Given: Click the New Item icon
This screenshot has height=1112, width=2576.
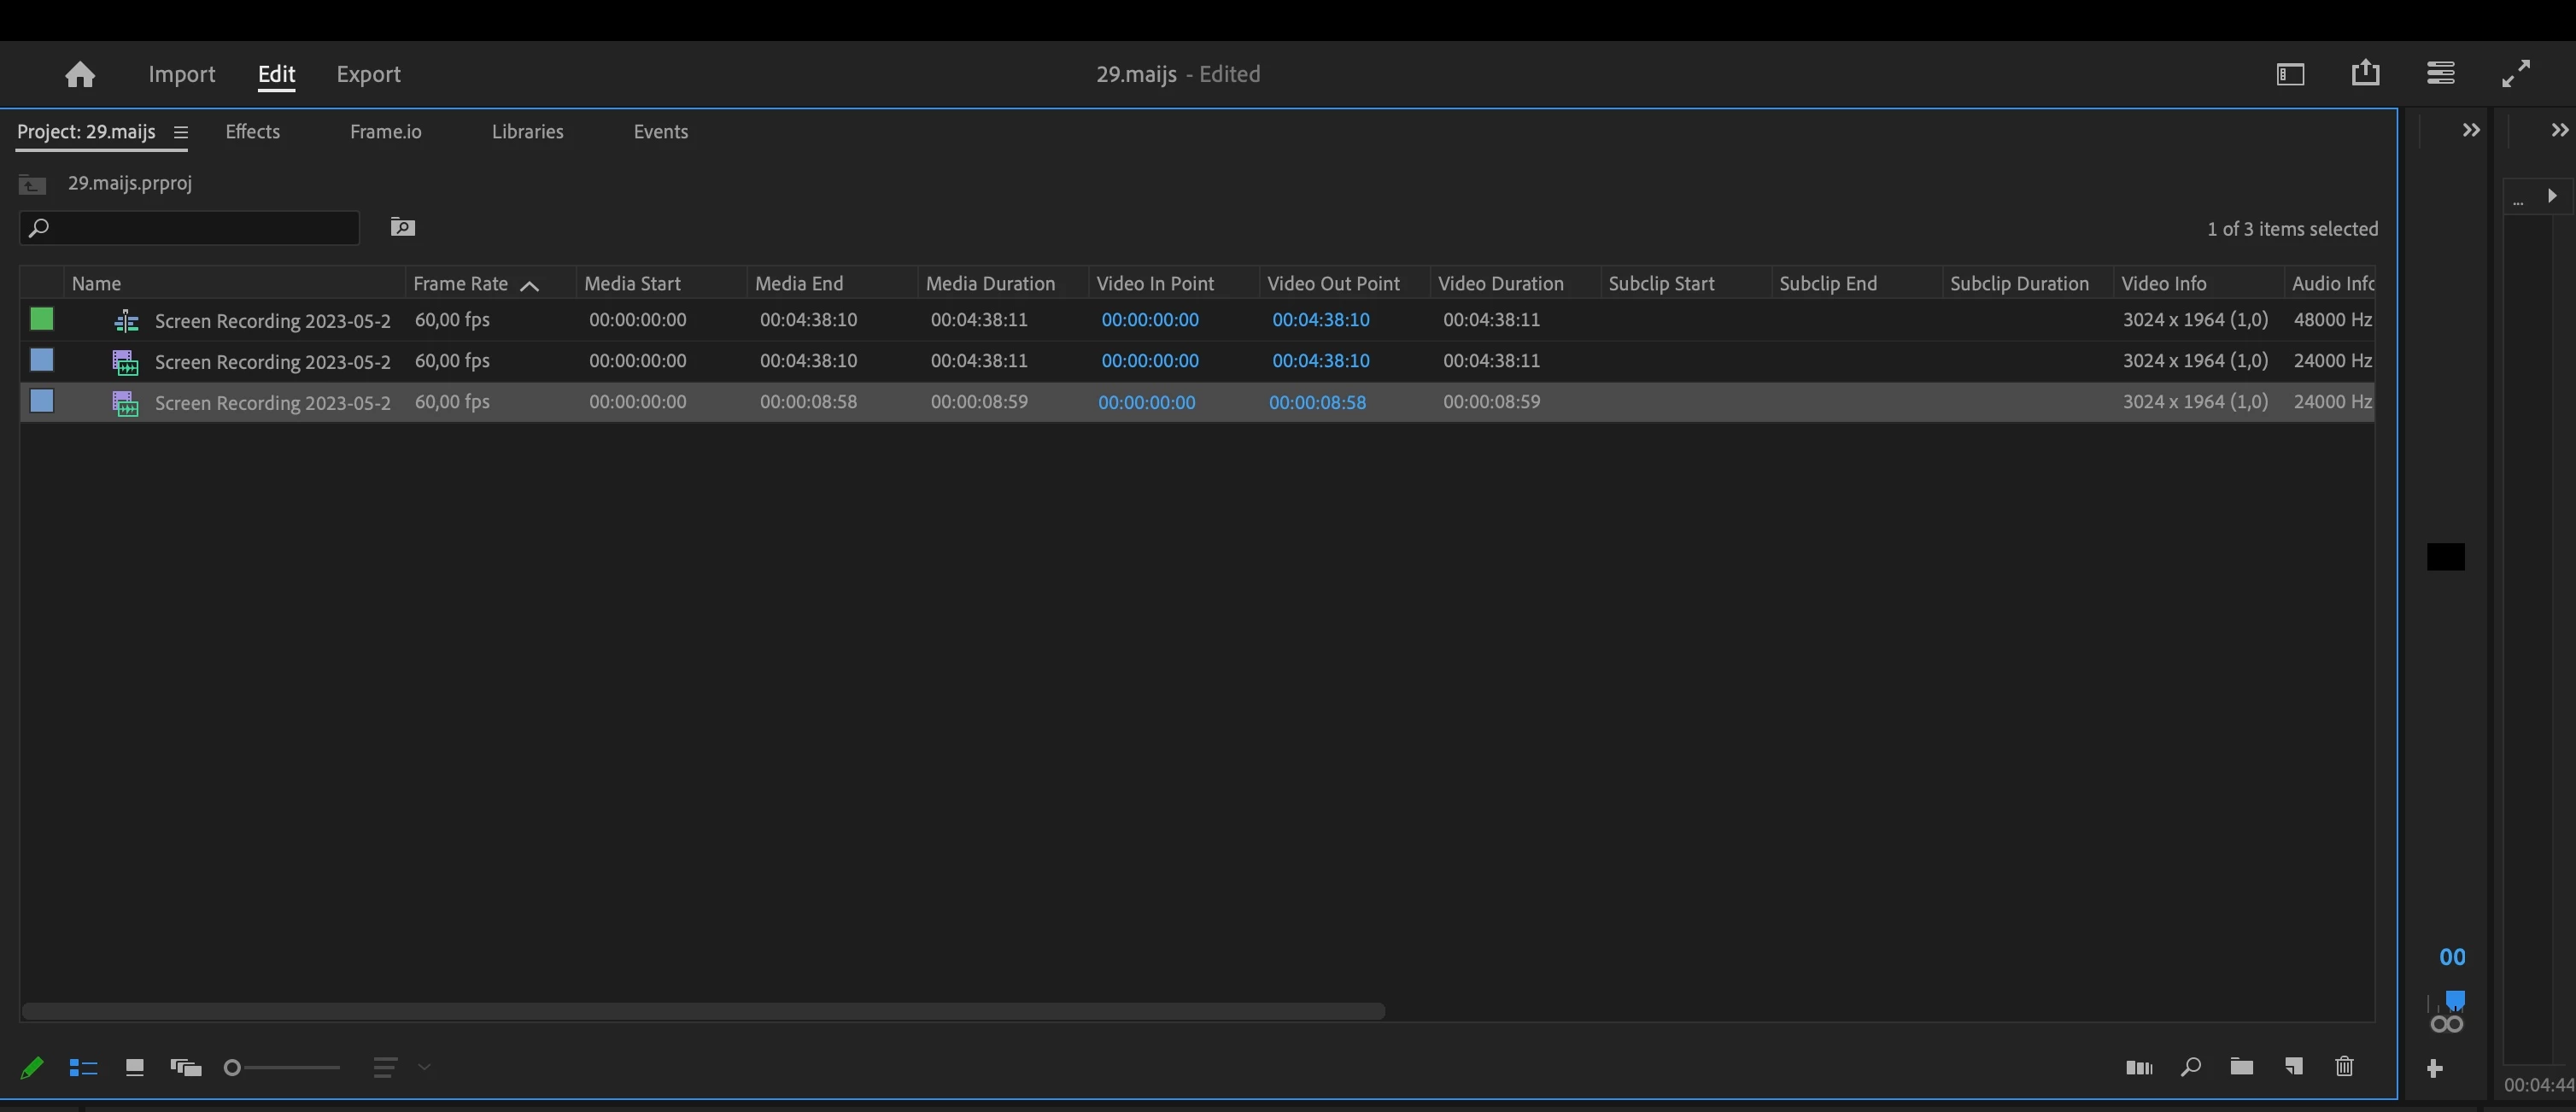Looking at the screenshot, I should coord(2293,1067).
